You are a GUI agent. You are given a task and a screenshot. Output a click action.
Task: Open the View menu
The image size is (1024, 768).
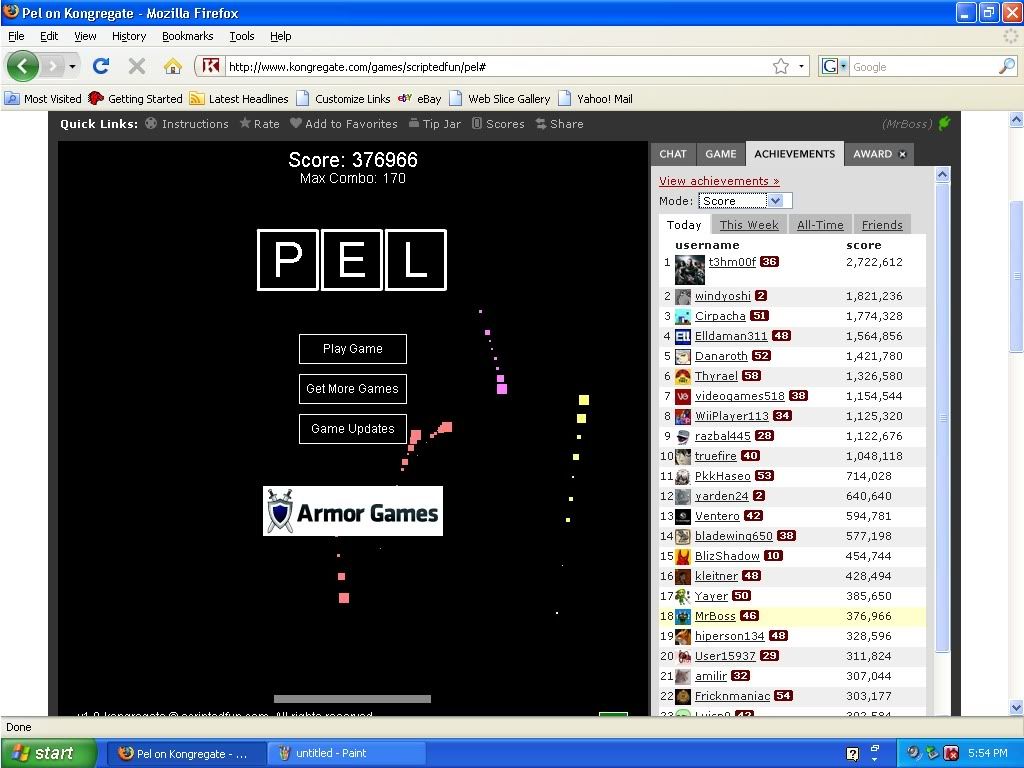coord(85,37)
